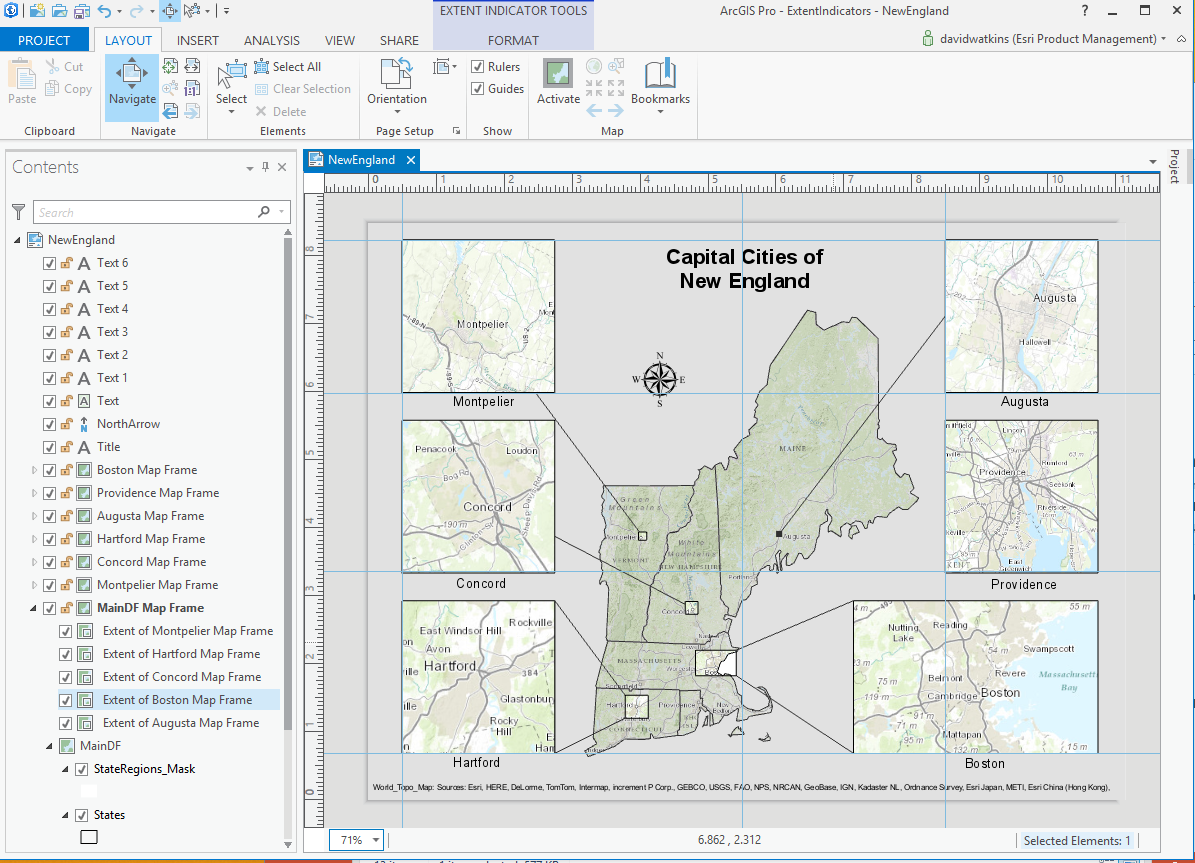The width and height of the screenshot is (1195, 863).
Task: Click the filter funnel icon in Contents
Action: click(x=18, y=212)
